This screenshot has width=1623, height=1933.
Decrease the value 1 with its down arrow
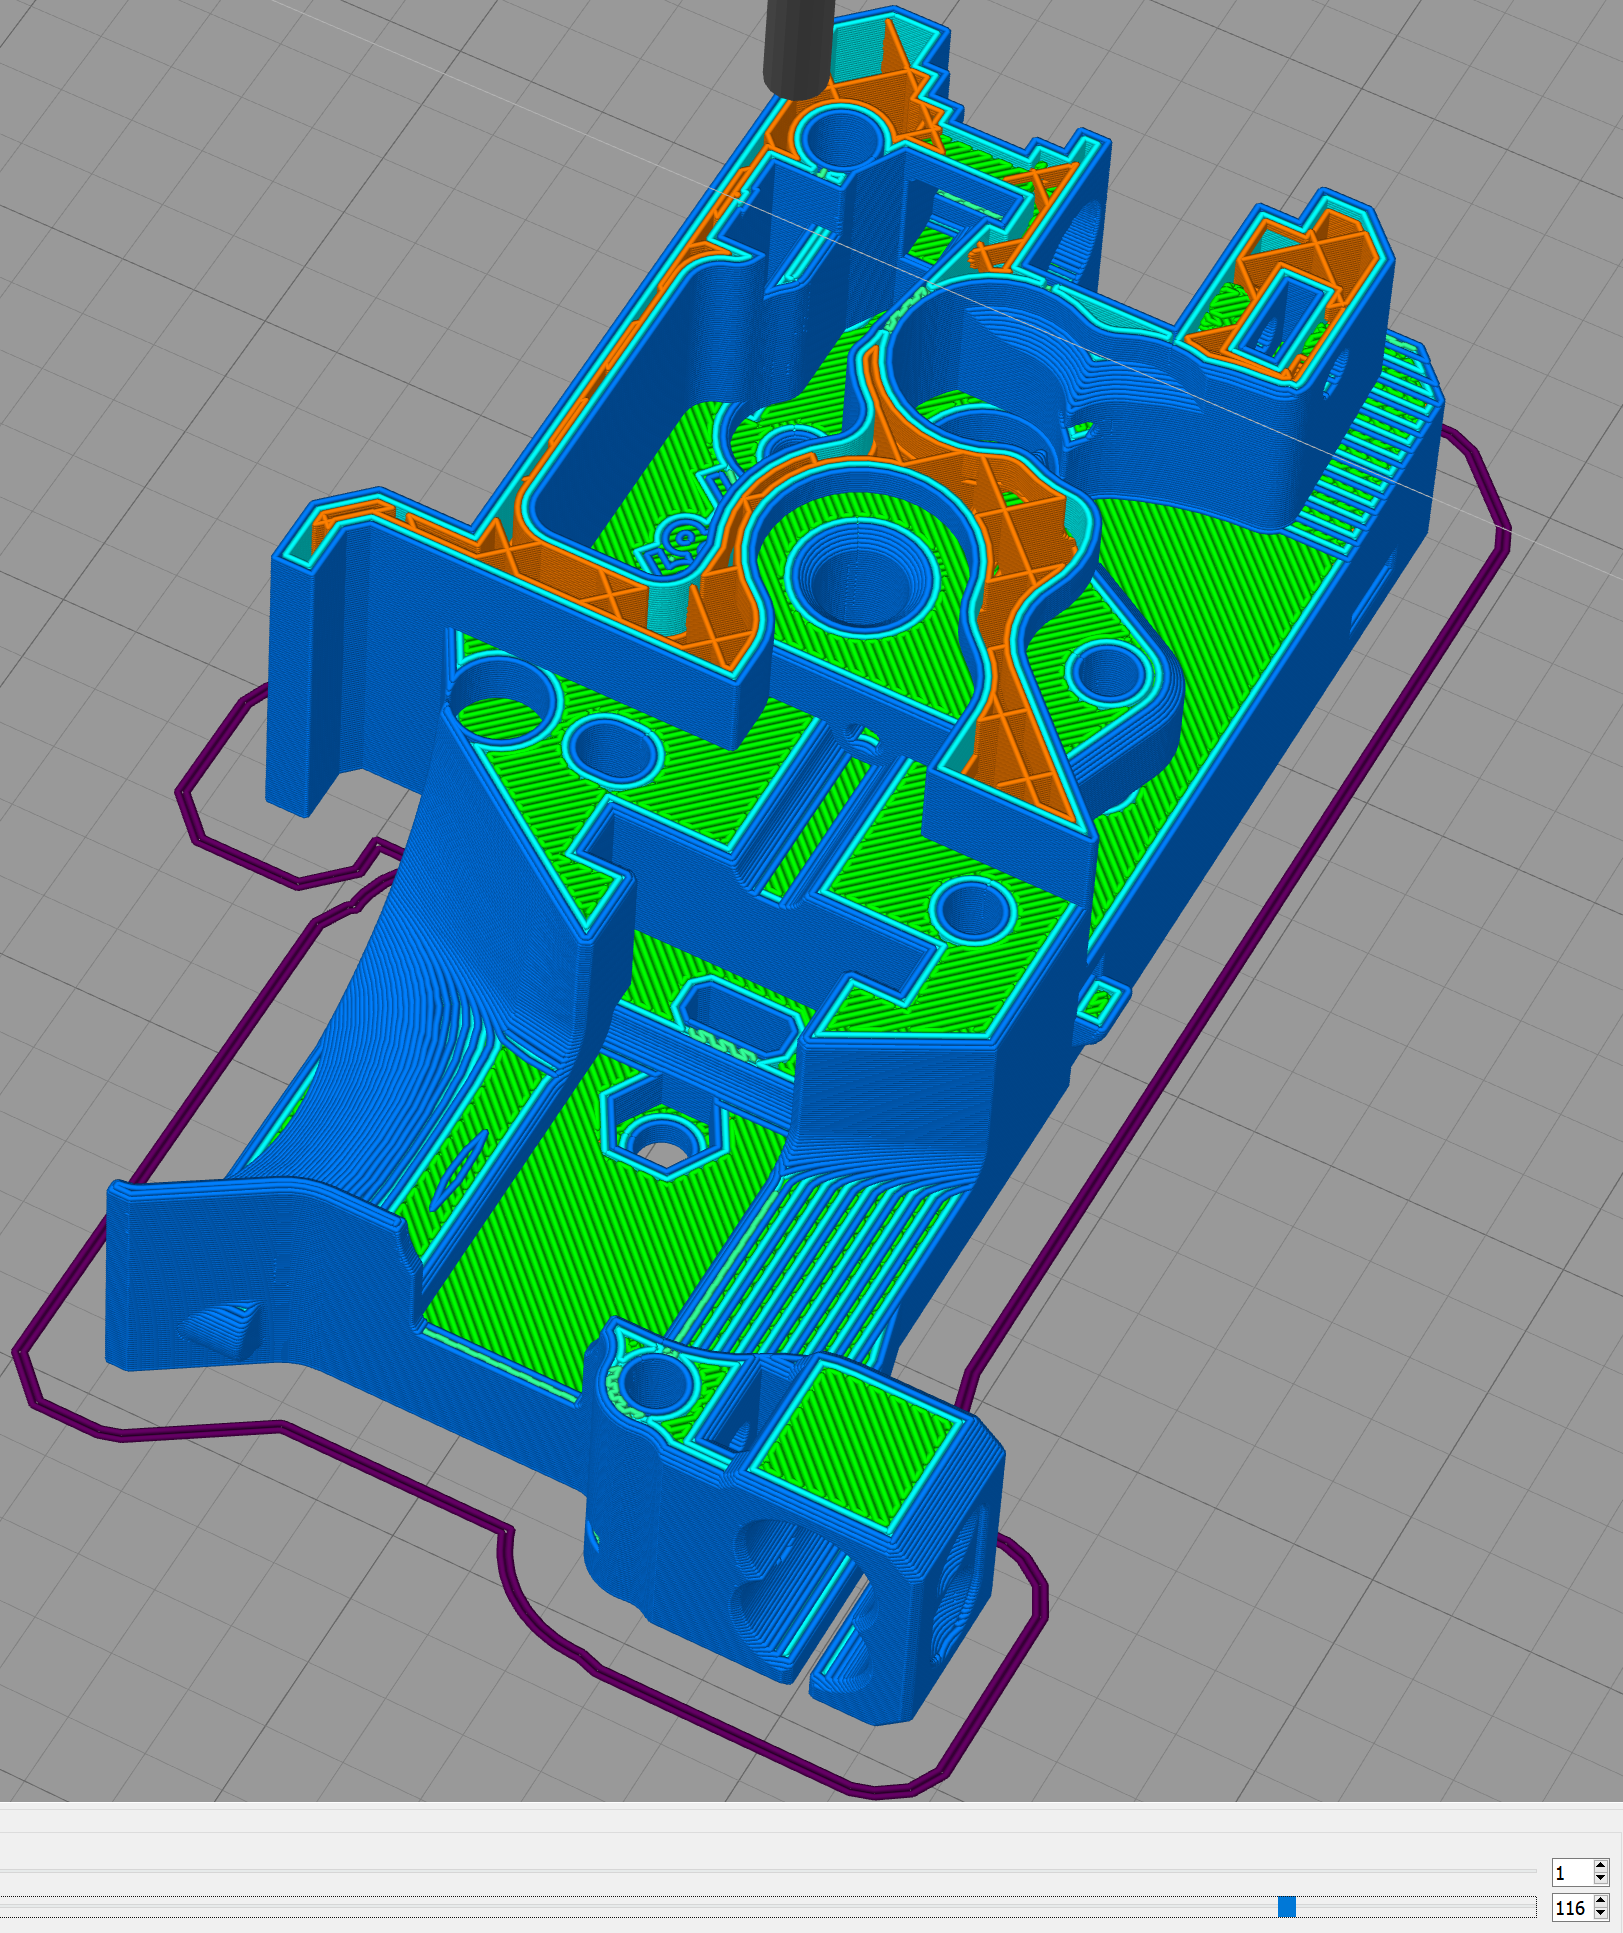point(1600,1878)
